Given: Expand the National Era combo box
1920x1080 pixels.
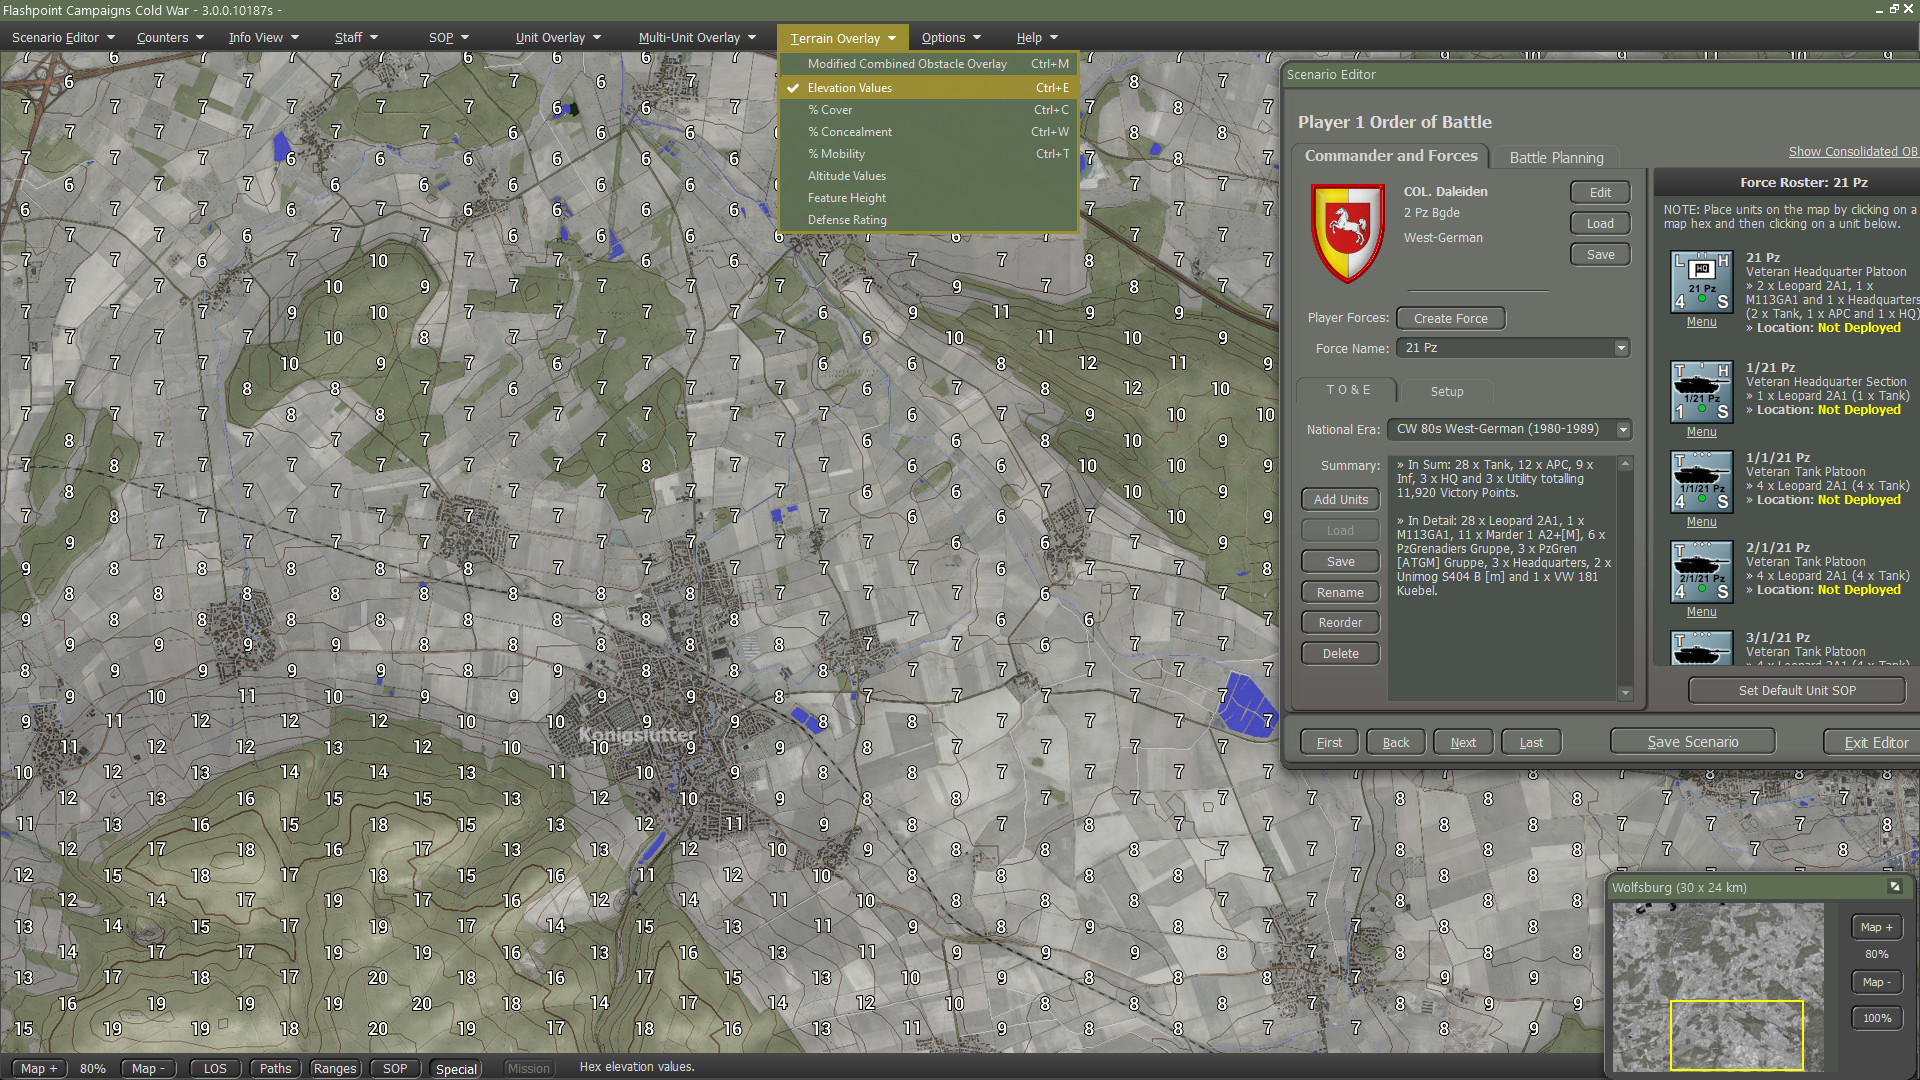Looking at the screenshot, I should click(1622, 429).
